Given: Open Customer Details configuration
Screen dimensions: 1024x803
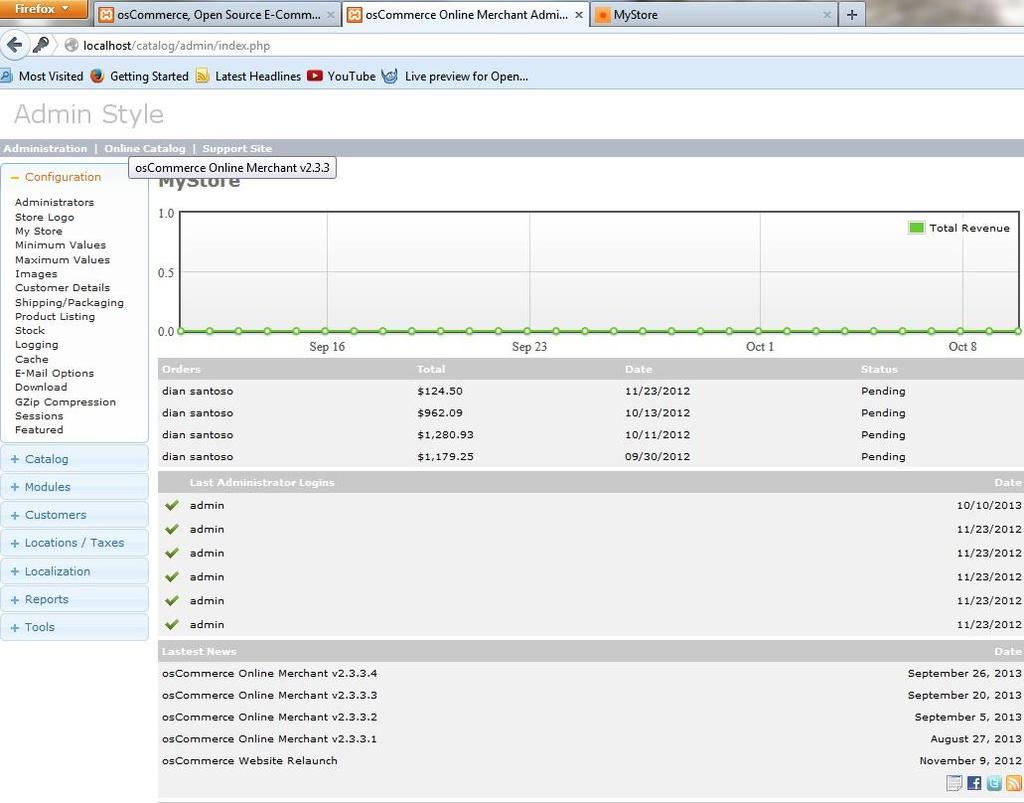Looking at the screenshot, I should [62, 287].
